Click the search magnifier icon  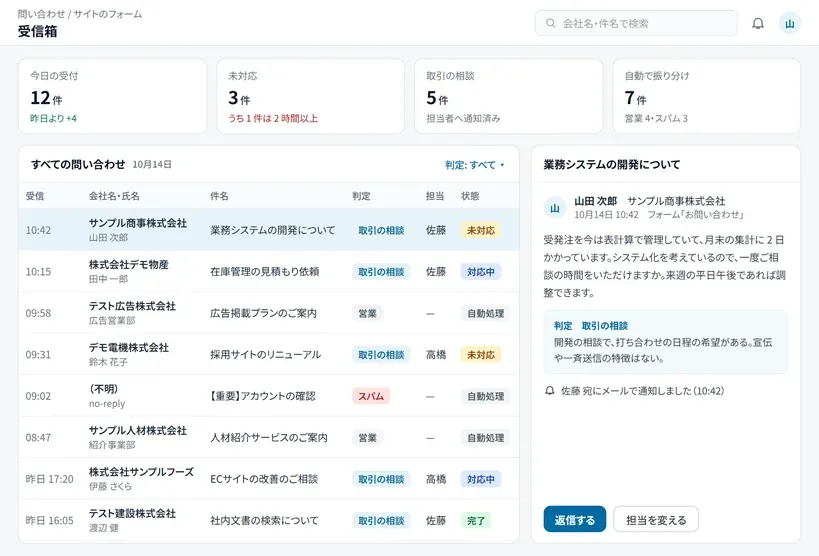(x=551, y=24)
